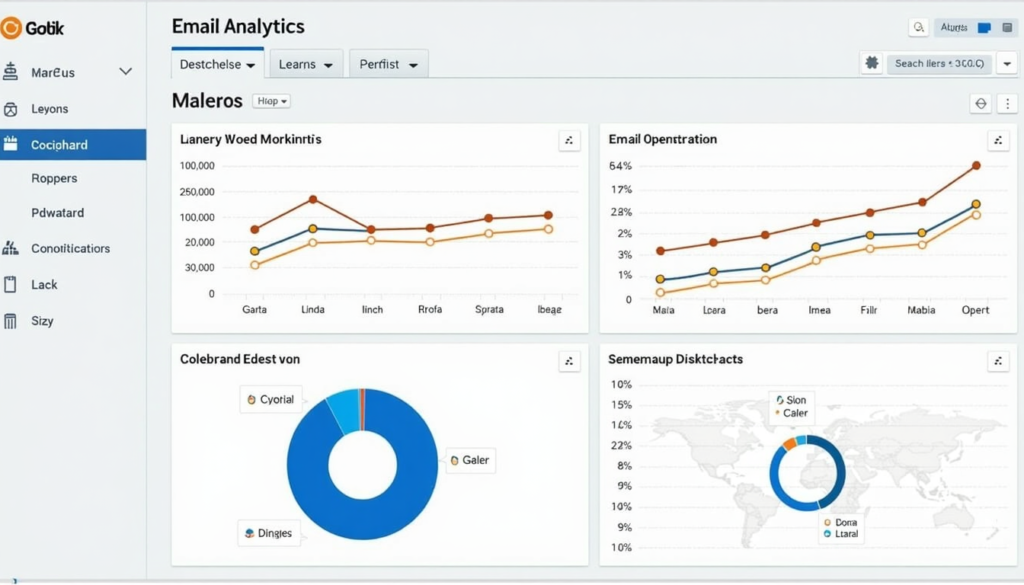1024x585 pixels.
Task: Click the three-dot more options icon
Action: point(1007,103)
